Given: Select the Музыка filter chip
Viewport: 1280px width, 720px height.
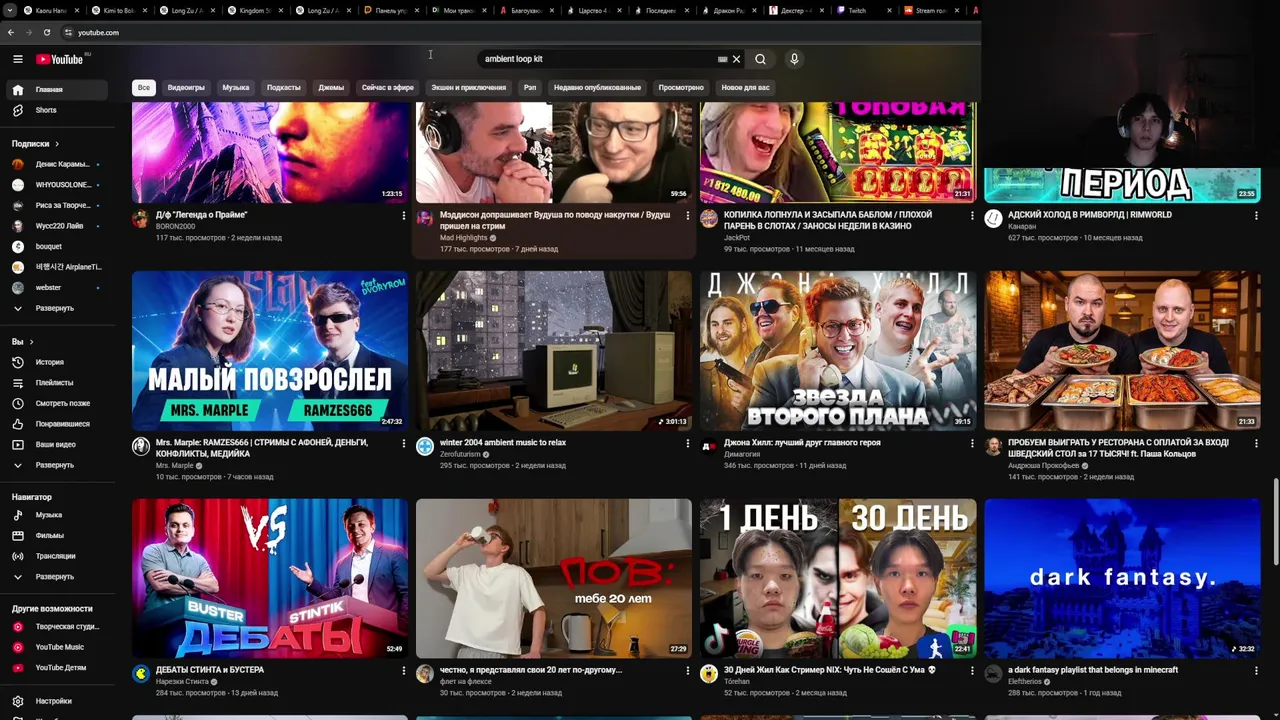Looking at the screenshot, I should point(236,88).
